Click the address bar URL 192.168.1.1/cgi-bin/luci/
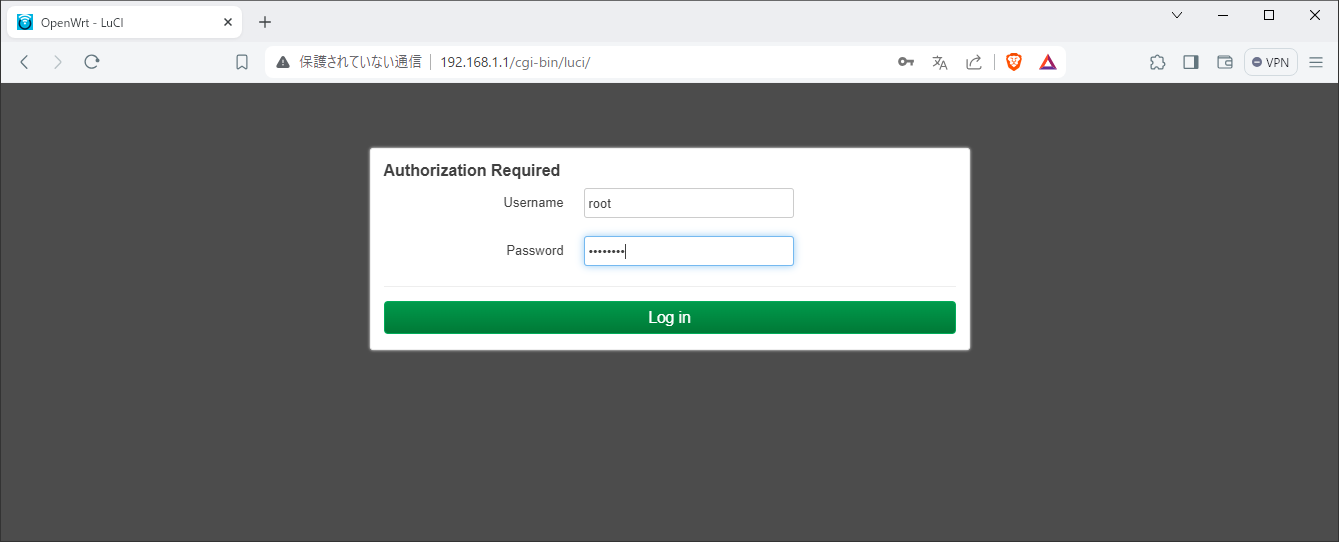This screenshot has height=542, width=1339. point(515,62)
